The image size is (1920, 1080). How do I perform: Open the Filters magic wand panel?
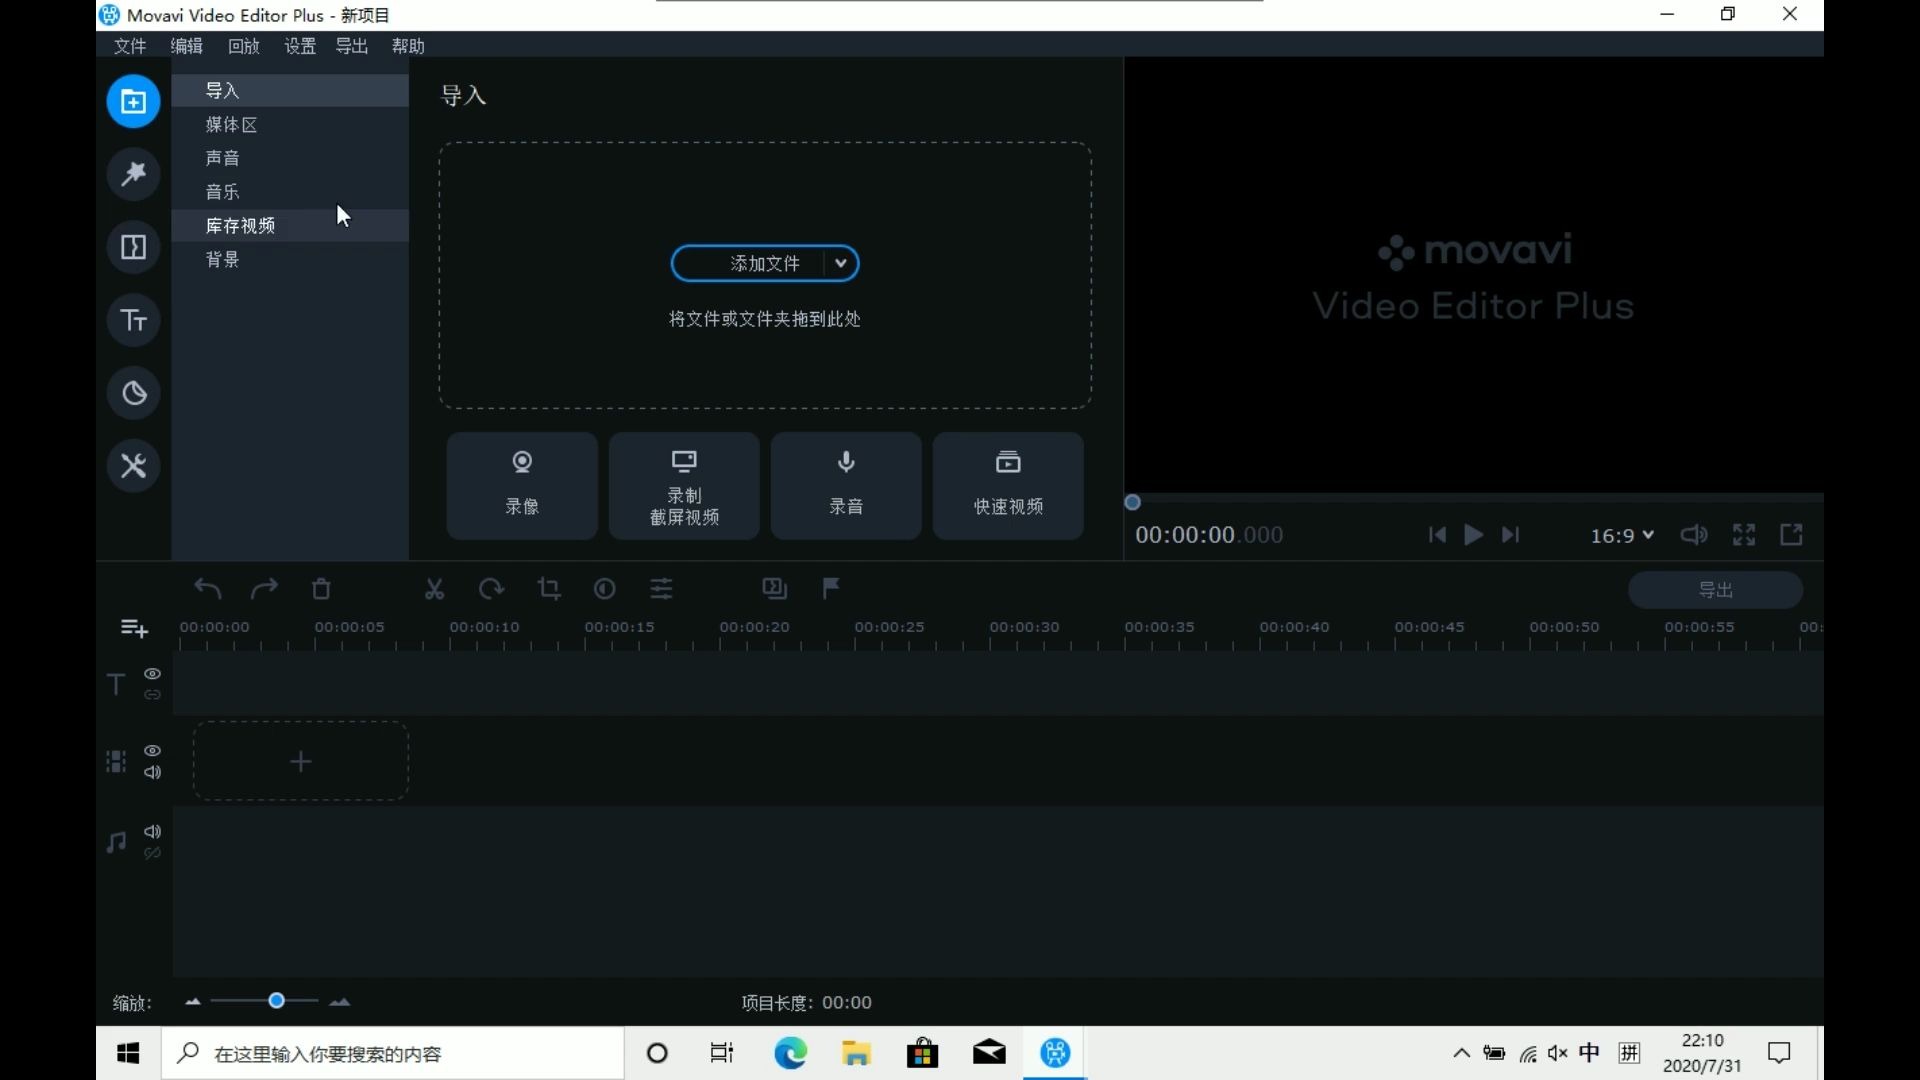click(x=133, y=174)
